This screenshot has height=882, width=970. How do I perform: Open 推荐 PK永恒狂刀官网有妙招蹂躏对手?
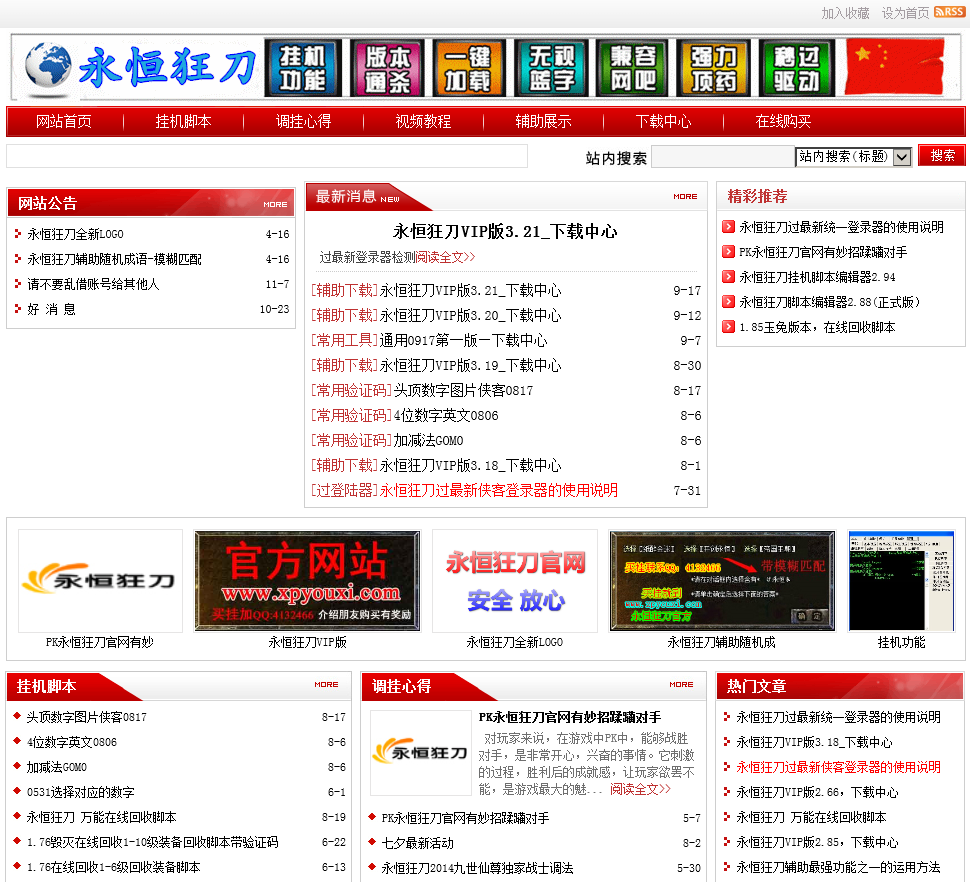[x=823, y=252]
